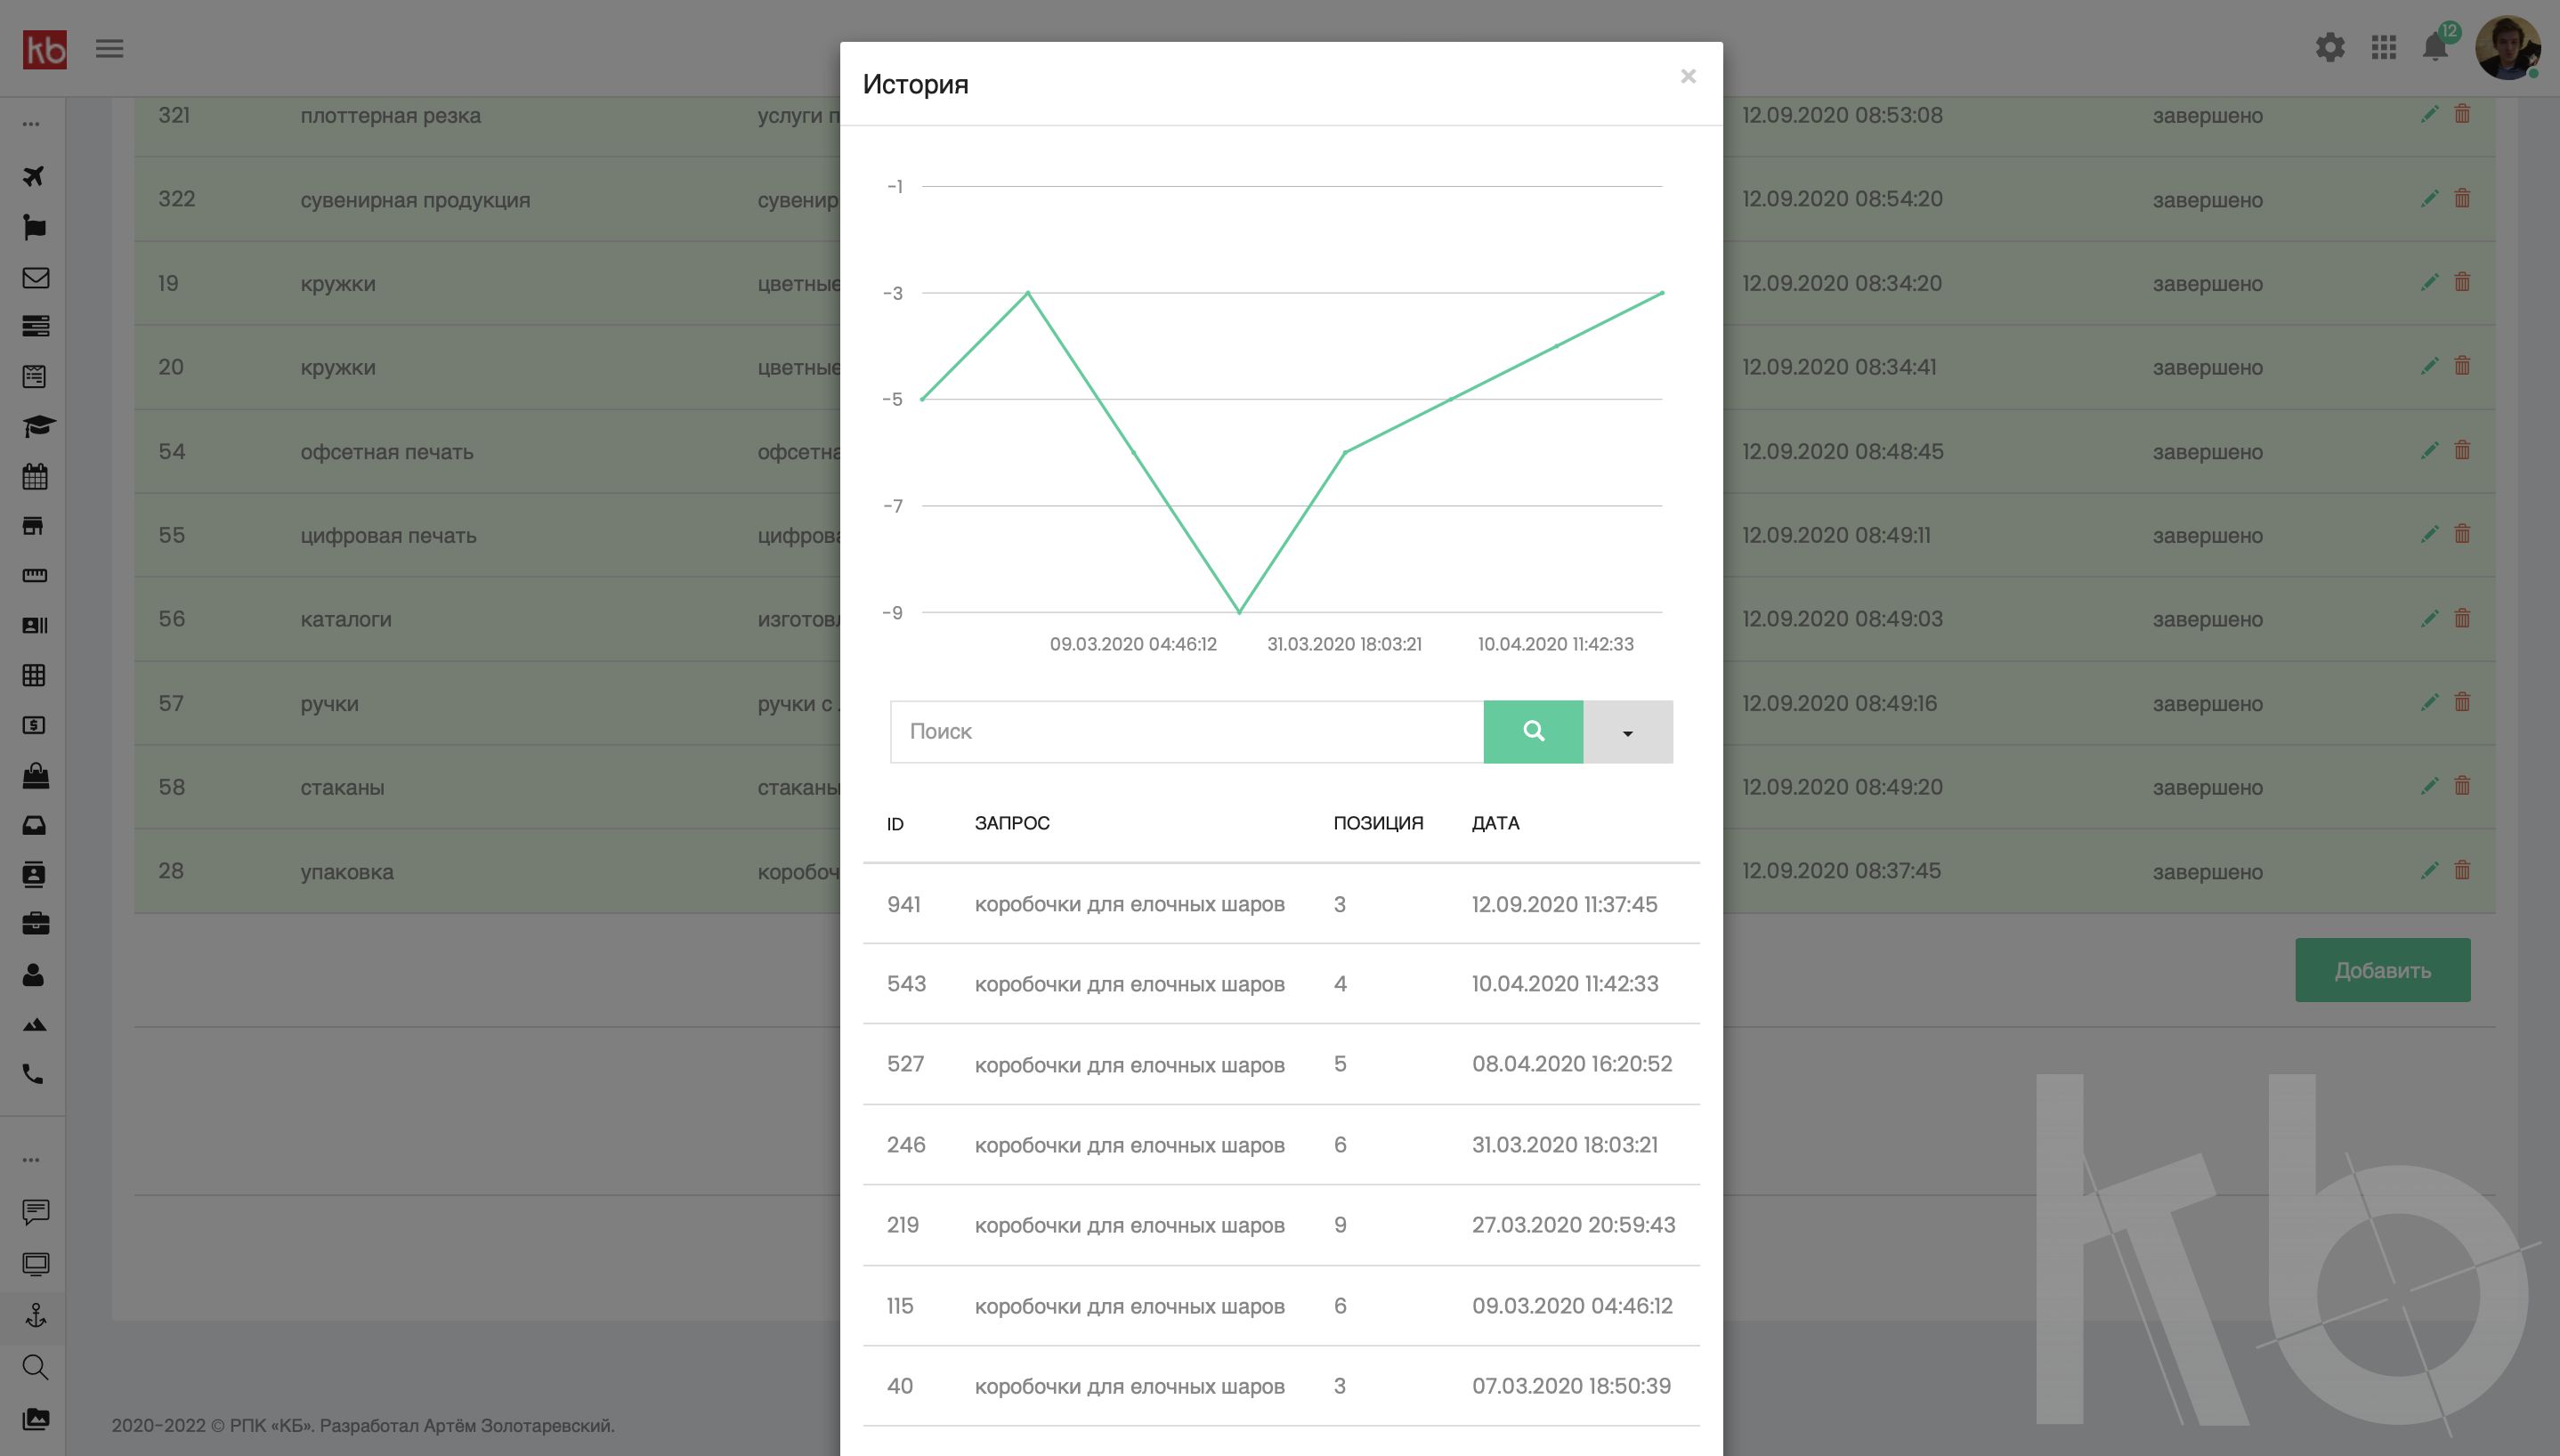Open the hamburger menu in top bar
Image resolution: width=2560 pixels, height=1456 pixels.
tap(109, 48)
